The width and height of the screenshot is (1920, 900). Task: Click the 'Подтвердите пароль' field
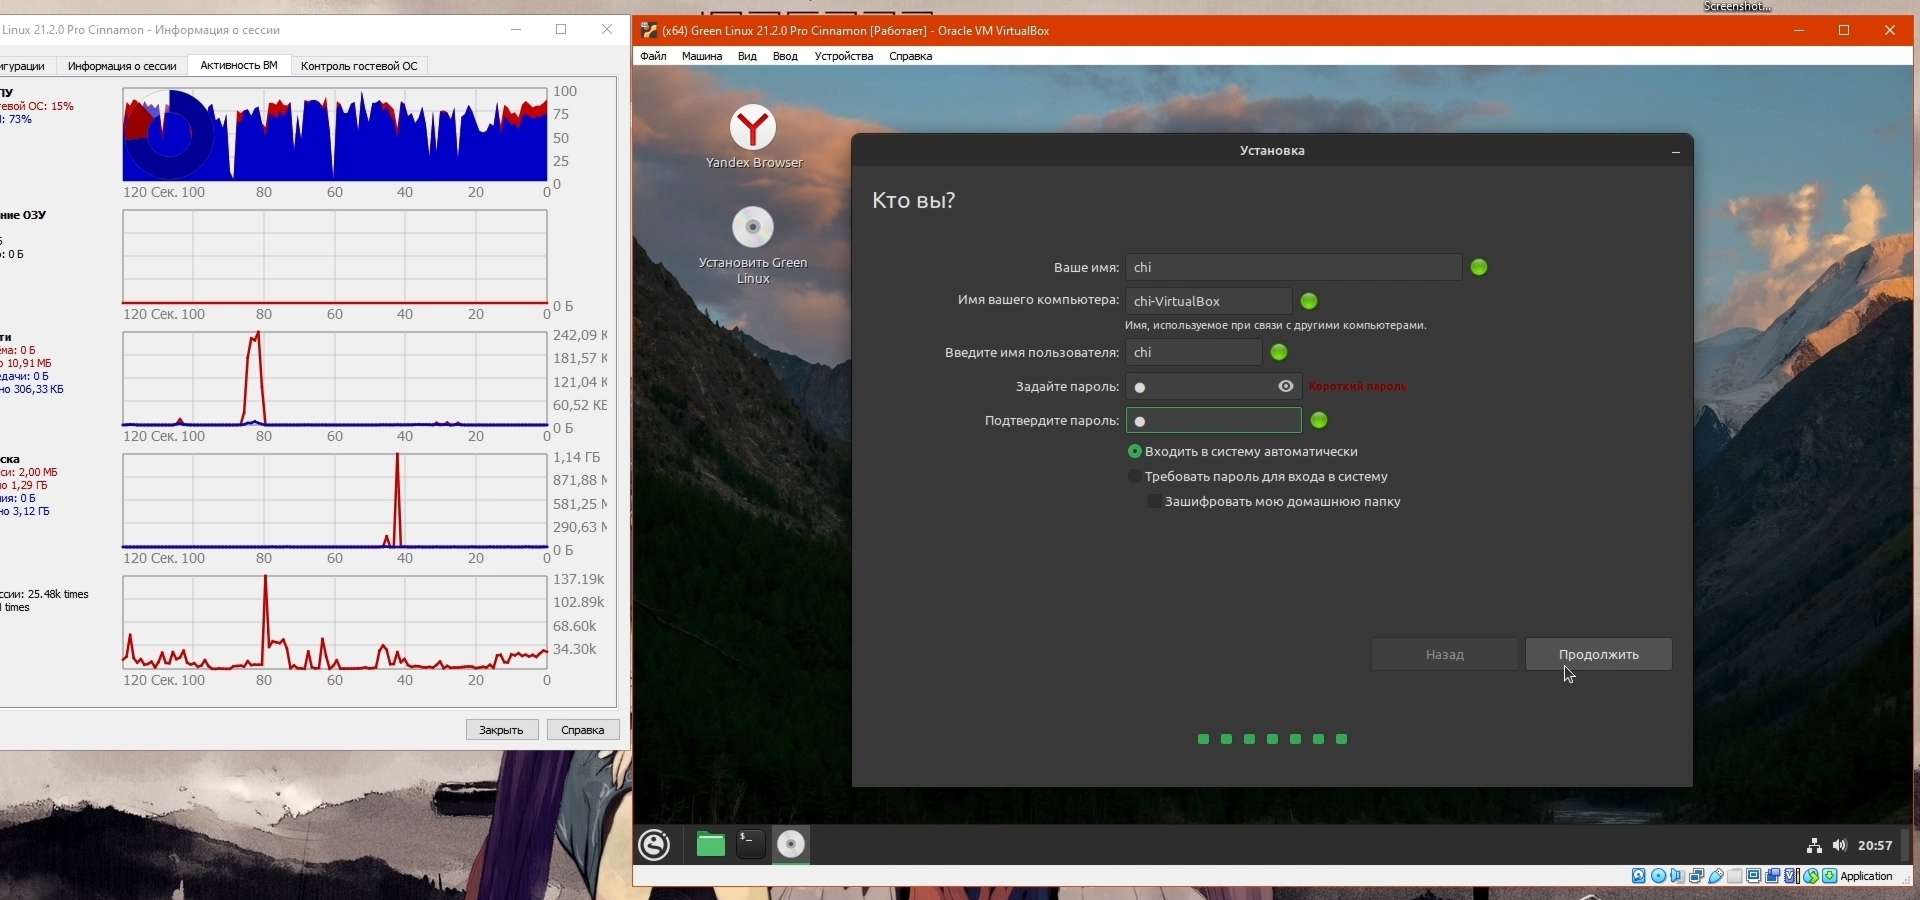(1214, 420)
